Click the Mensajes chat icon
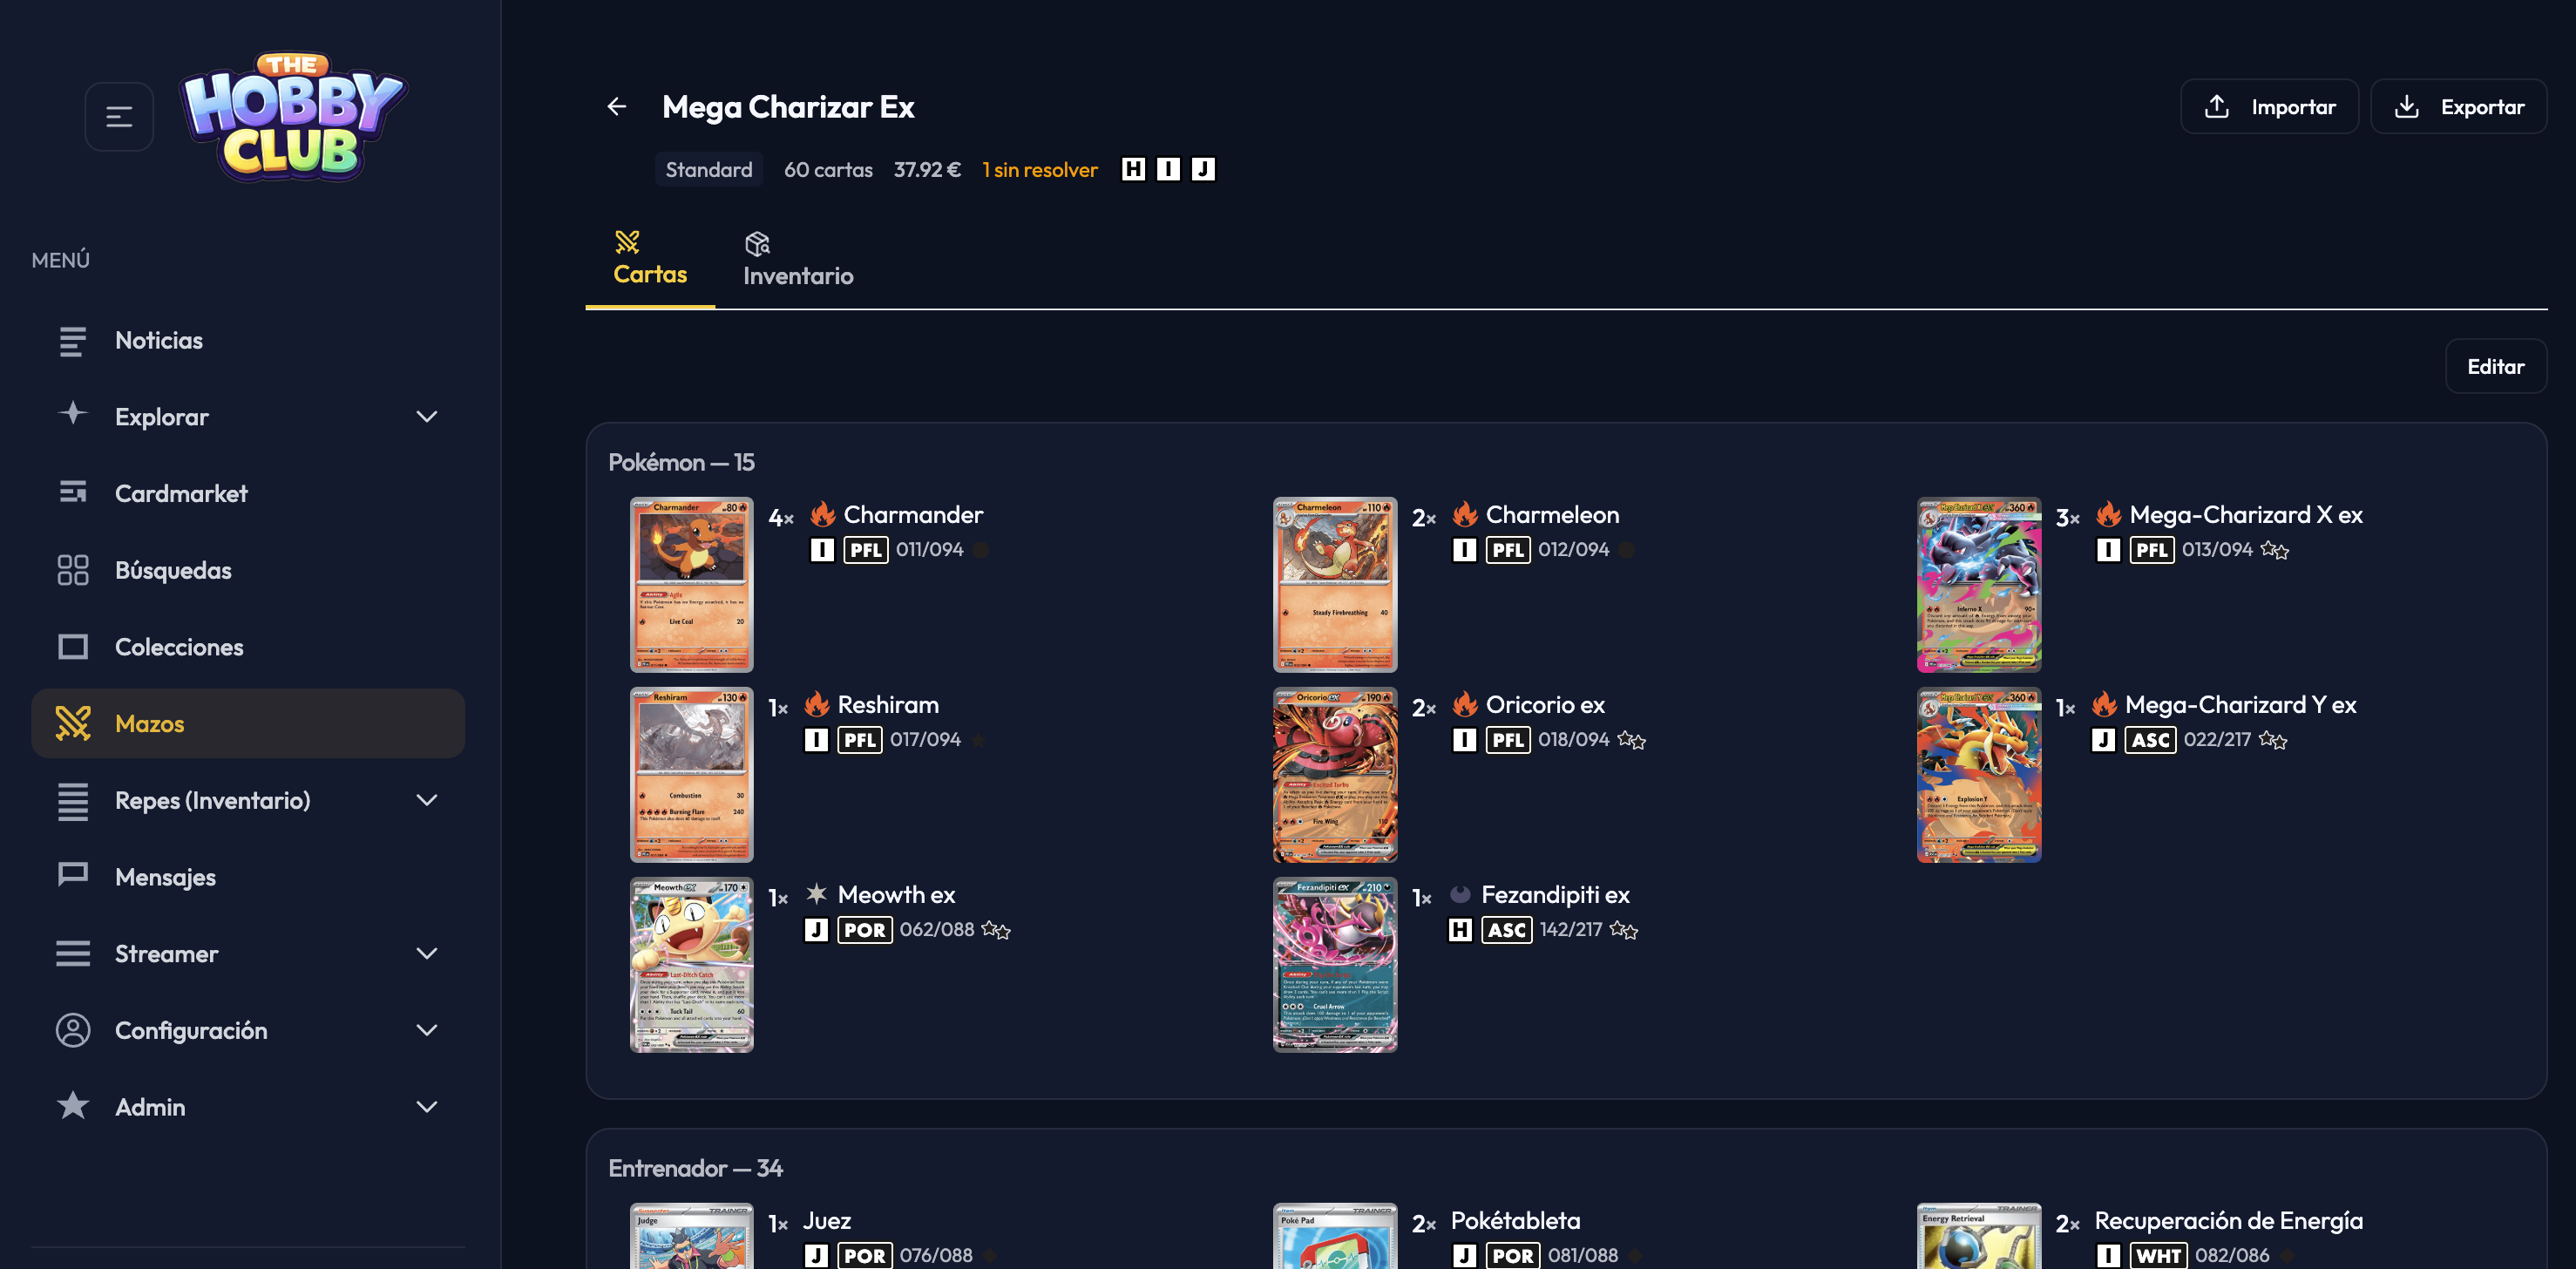Screen dimensions: 2576x1269 [x=73, y=875]
